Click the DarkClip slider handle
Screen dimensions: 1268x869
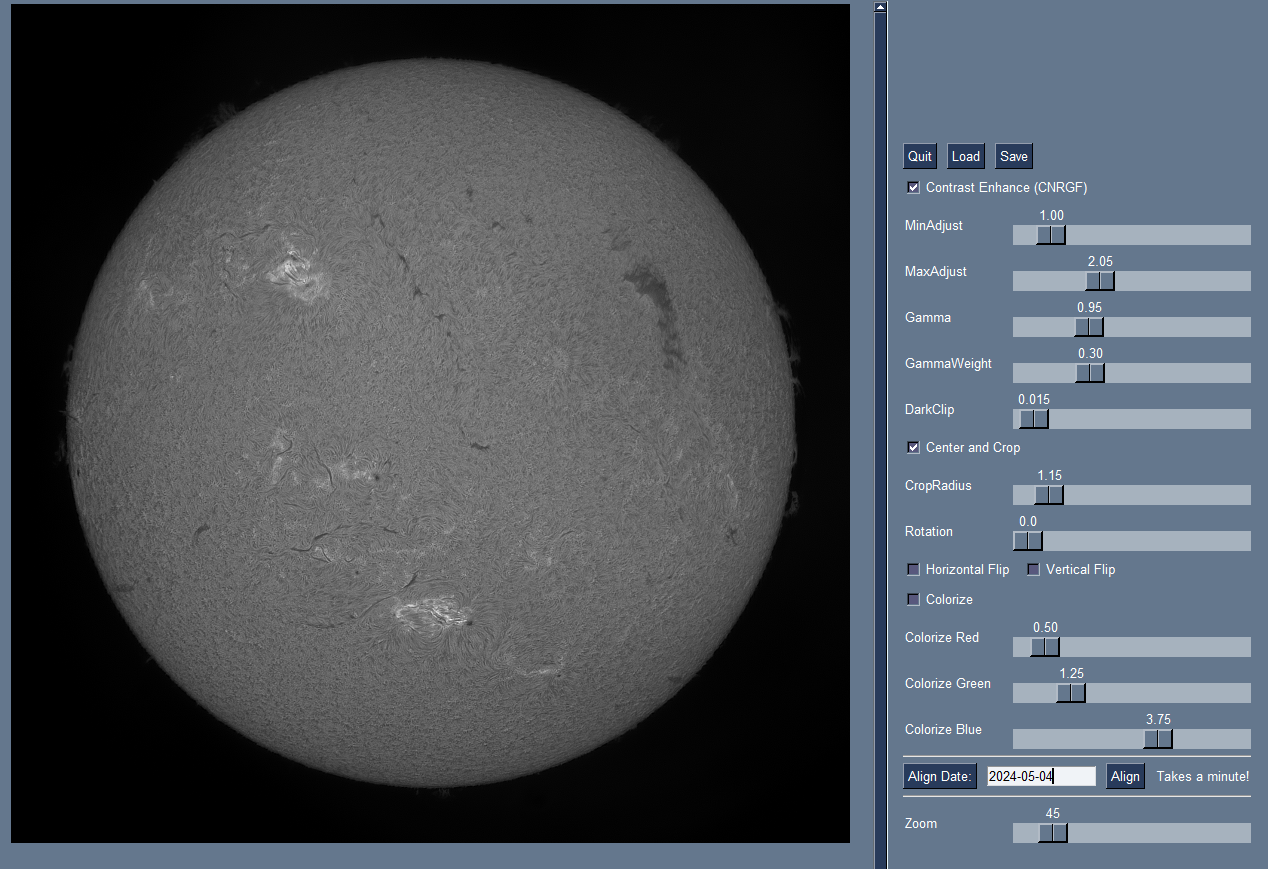[1034, 419]
